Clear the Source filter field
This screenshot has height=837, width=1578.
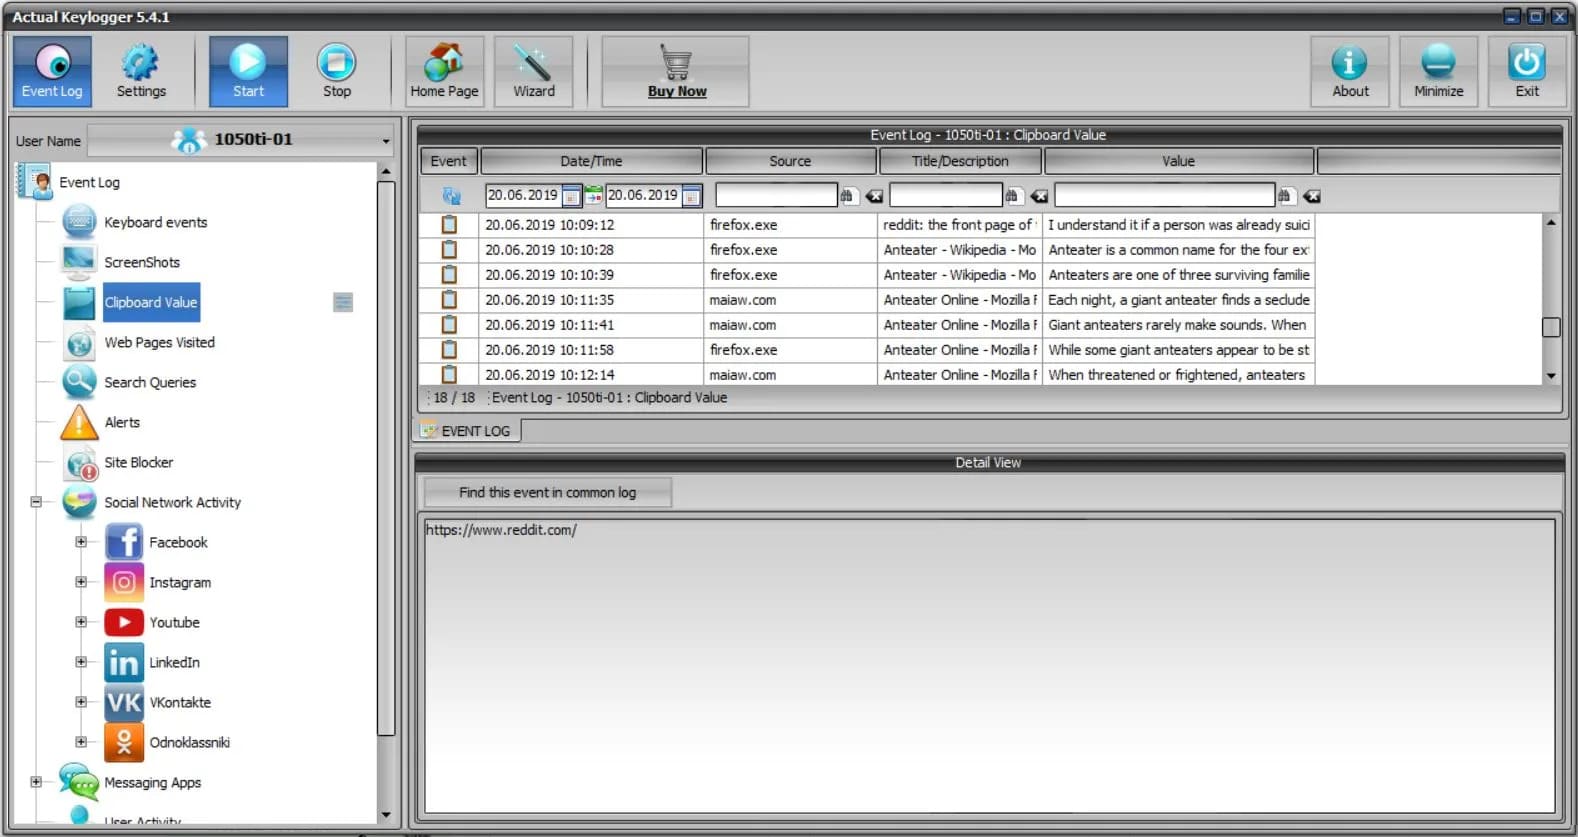(874, 196)
